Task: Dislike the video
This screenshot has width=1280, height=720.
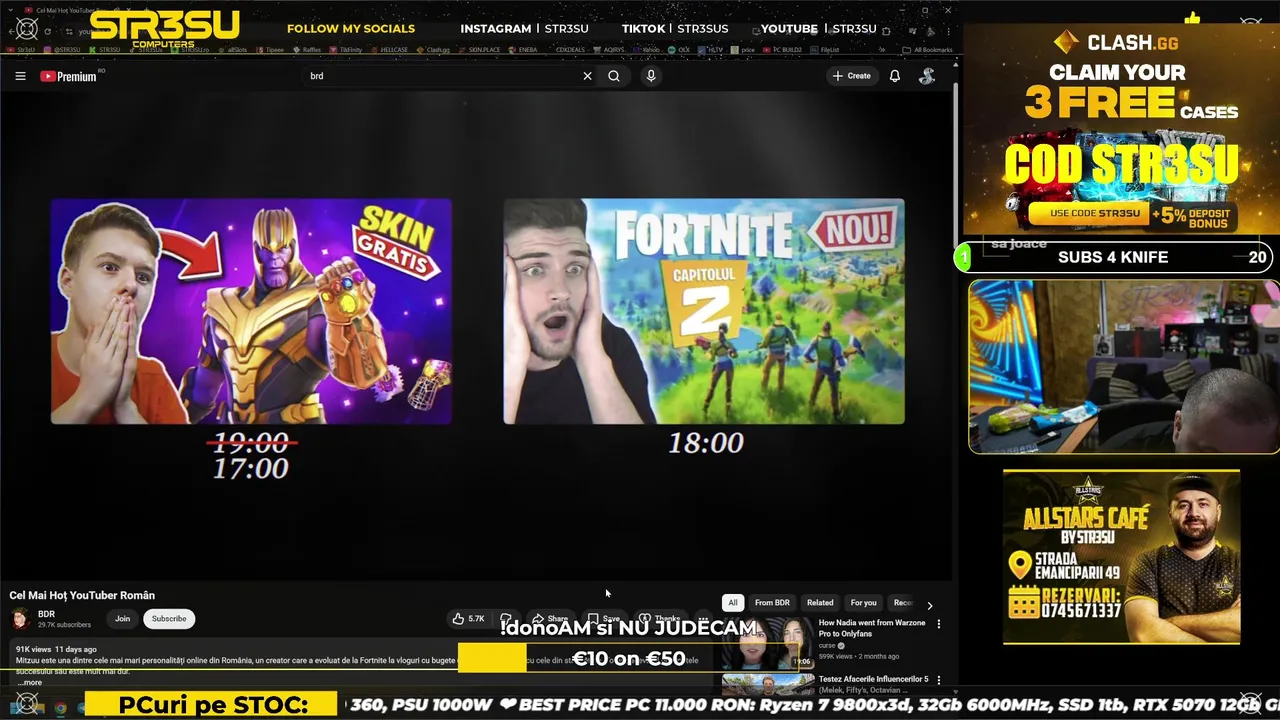Action: [x=506, y=619]
